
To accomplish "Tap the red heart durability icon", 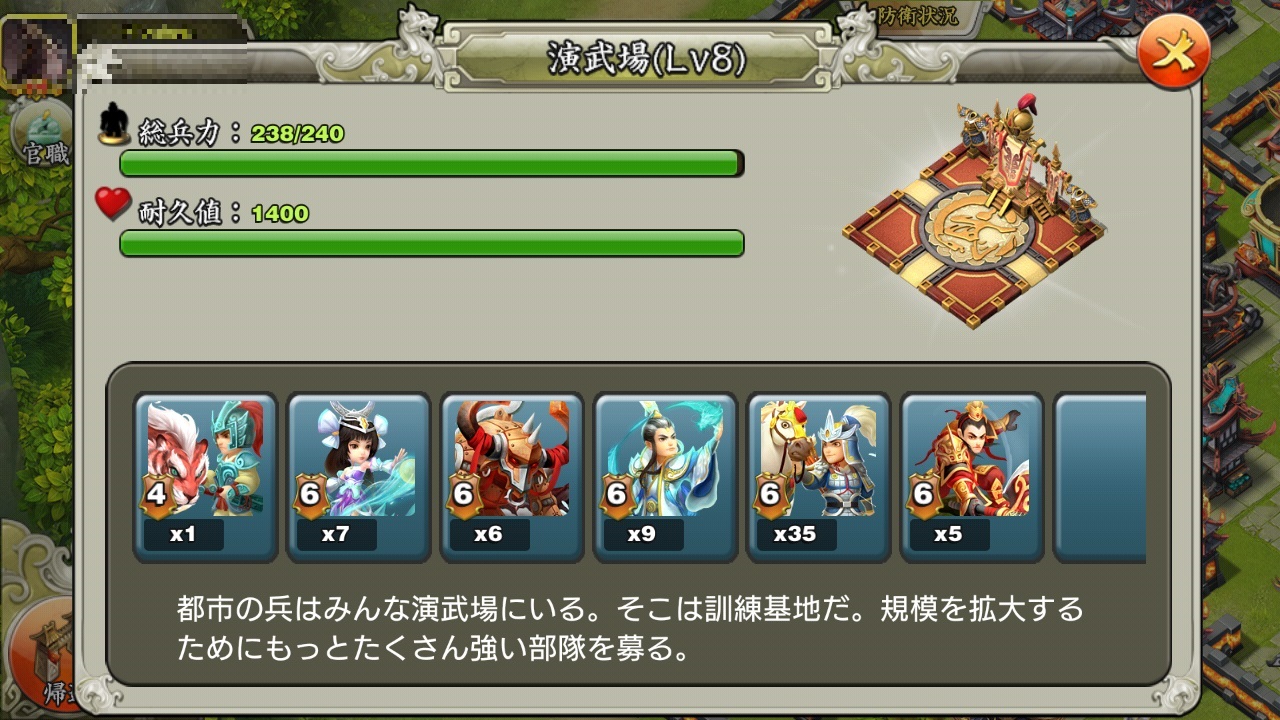I will tap(113, 204).
